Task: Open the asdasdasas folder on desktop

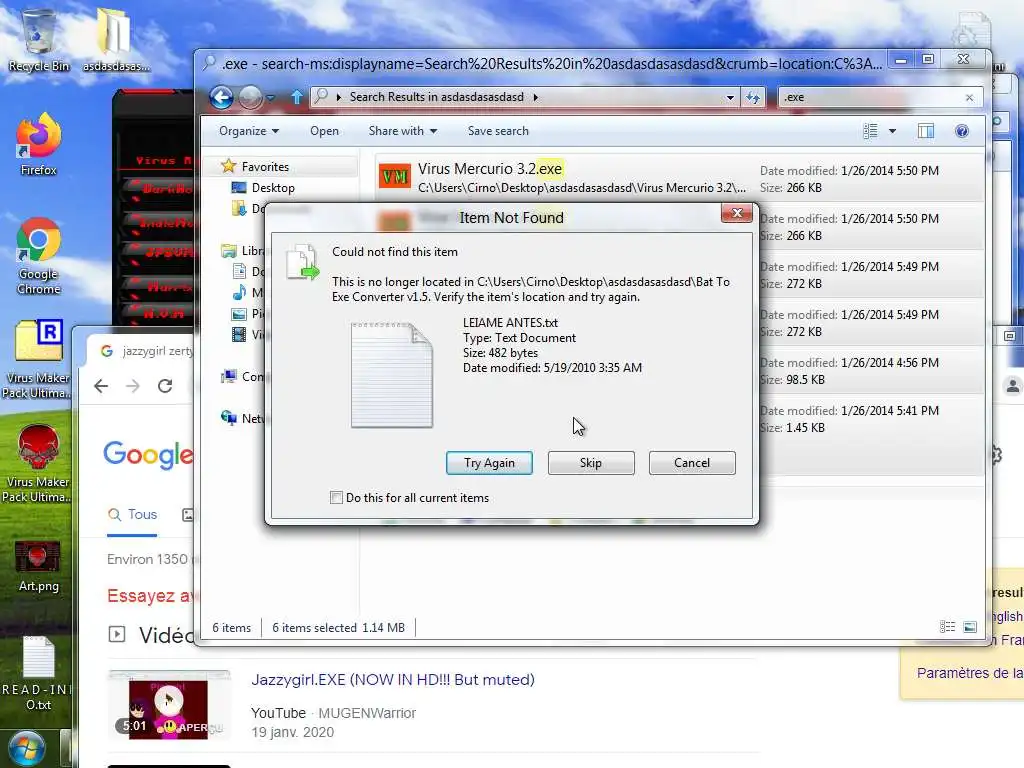Action: (116, 39)
